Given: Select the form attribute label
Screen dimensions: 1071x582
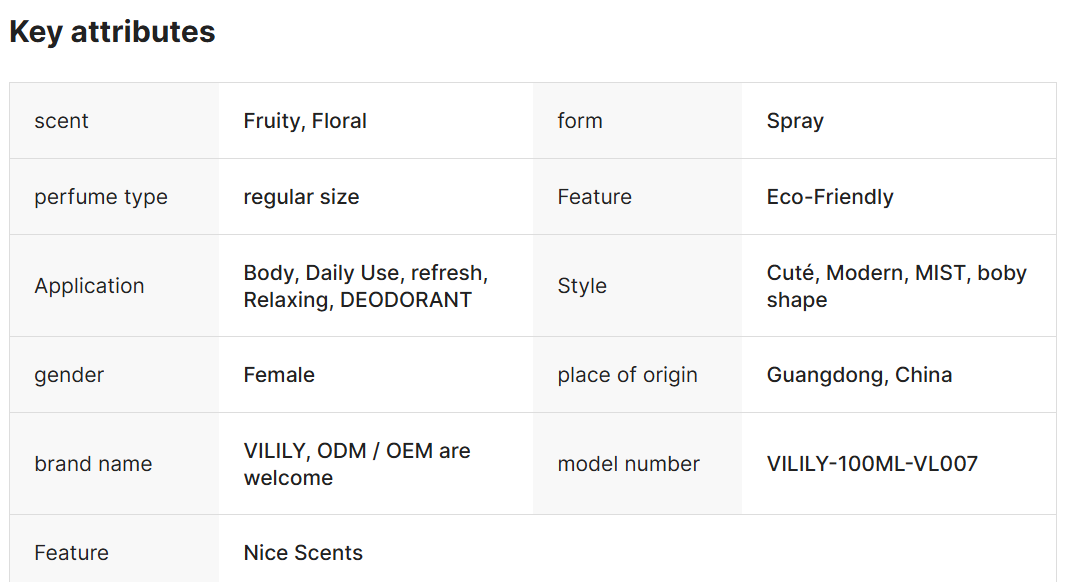Looking at the screenshot, I should click(580, 121).
